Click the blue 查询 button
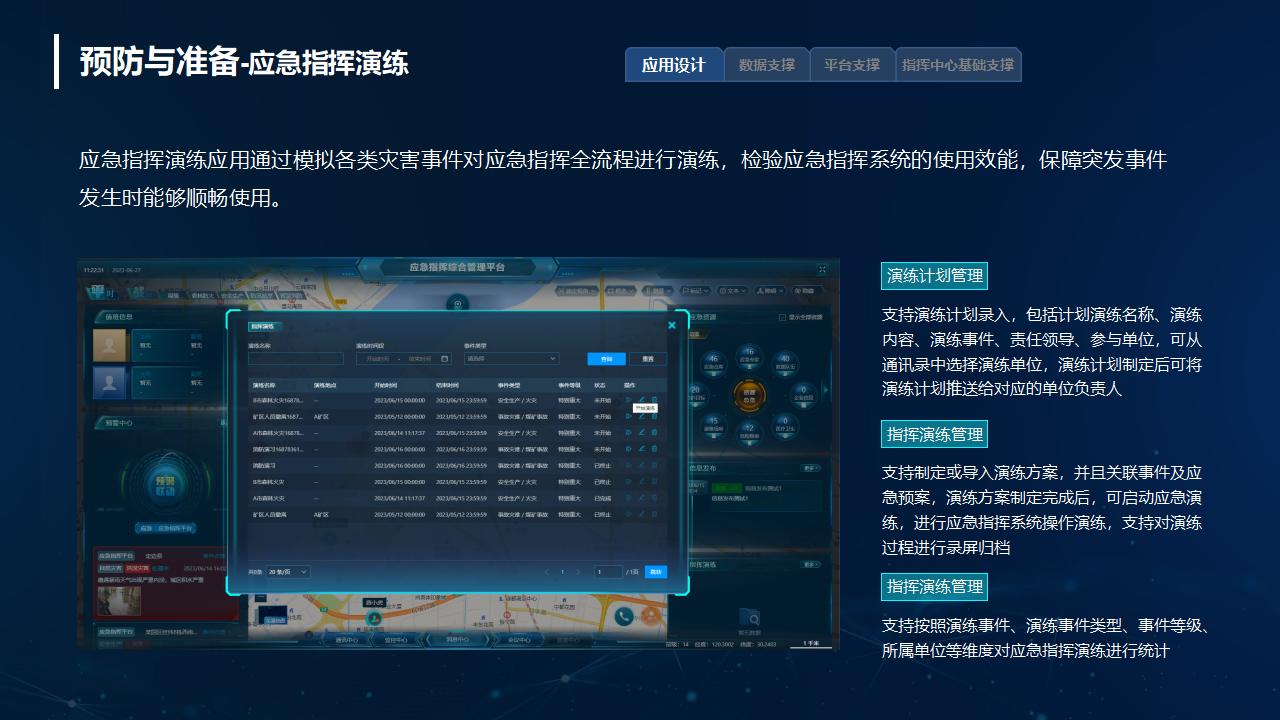Image resolution: width=1280 pixels, height=720 pixels. pyautogui.click(x=607, y=359)
